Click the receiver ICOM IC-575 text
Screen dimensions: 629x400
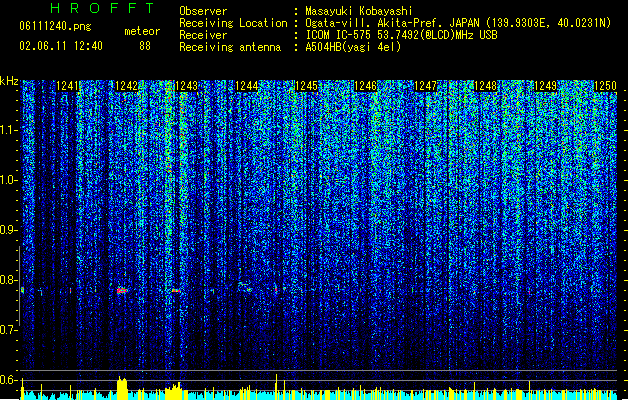click(x=401, y=35)
